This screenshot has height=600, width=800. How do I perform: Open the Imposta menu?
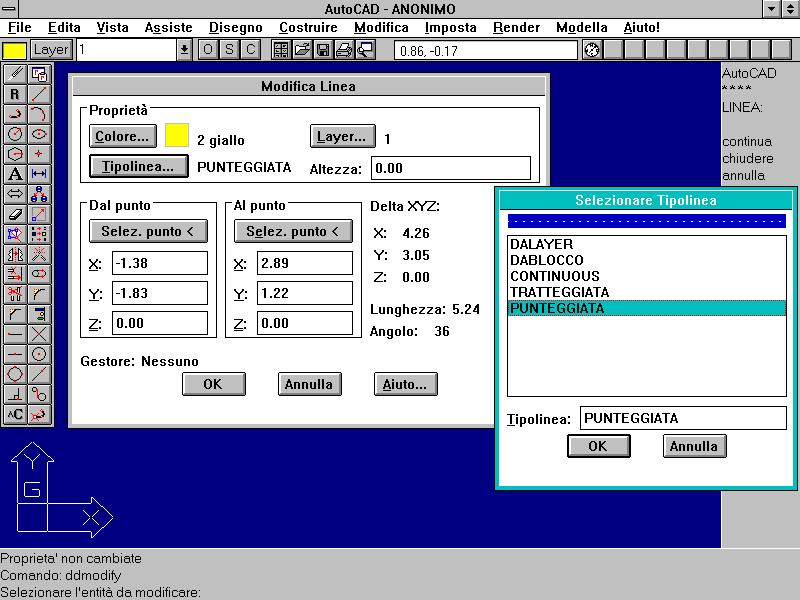tap(451, 28)
